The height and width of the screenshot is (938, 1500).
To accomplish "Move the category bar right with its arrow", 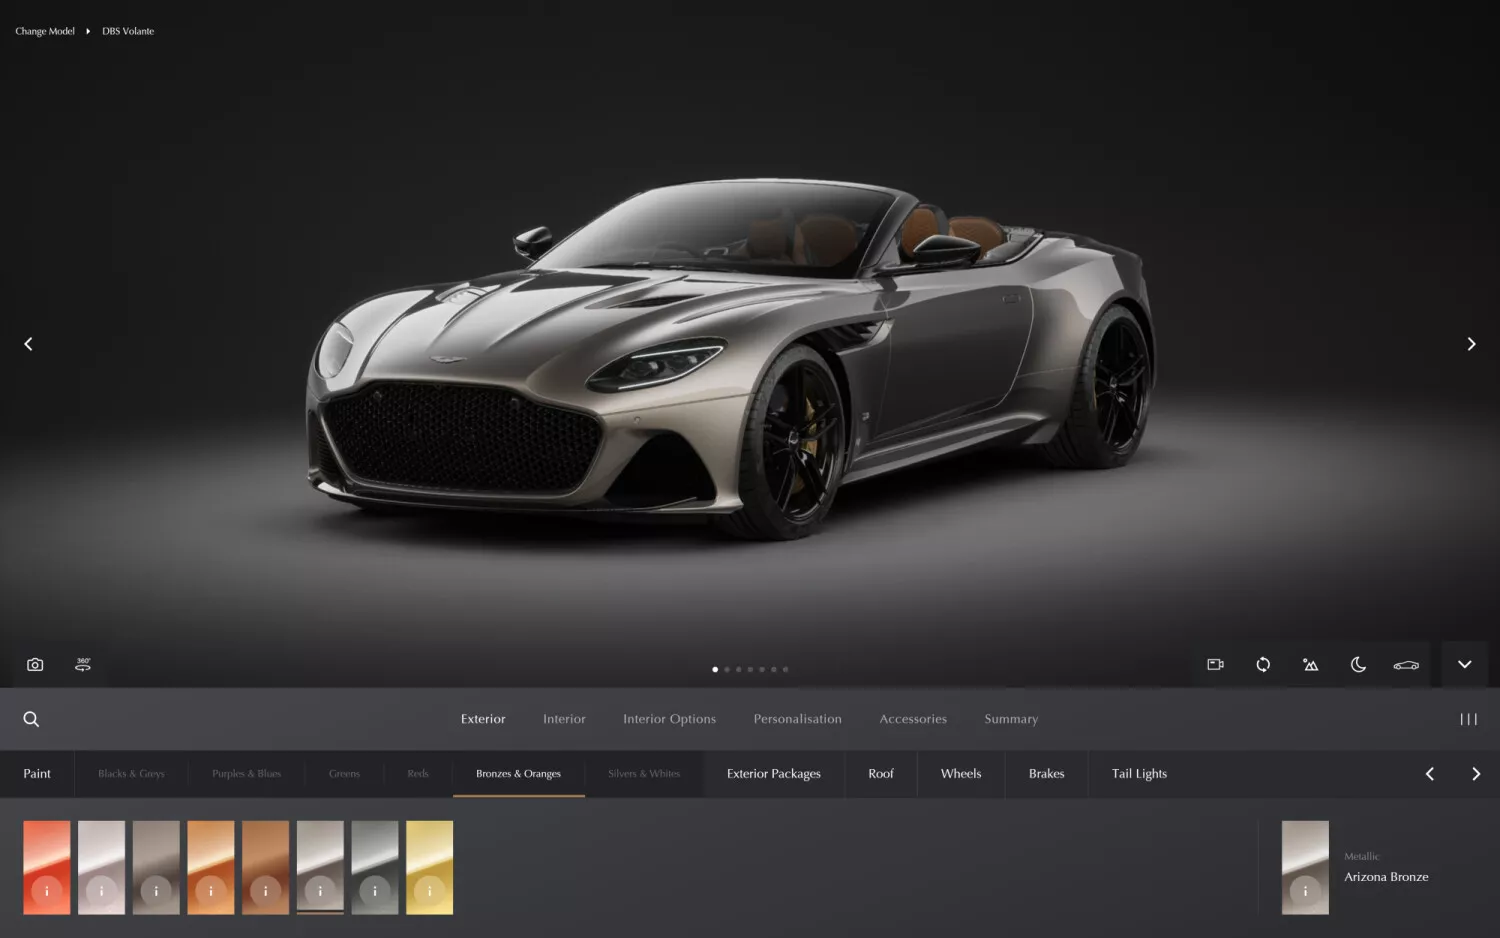I will (x=1476, y=774).
